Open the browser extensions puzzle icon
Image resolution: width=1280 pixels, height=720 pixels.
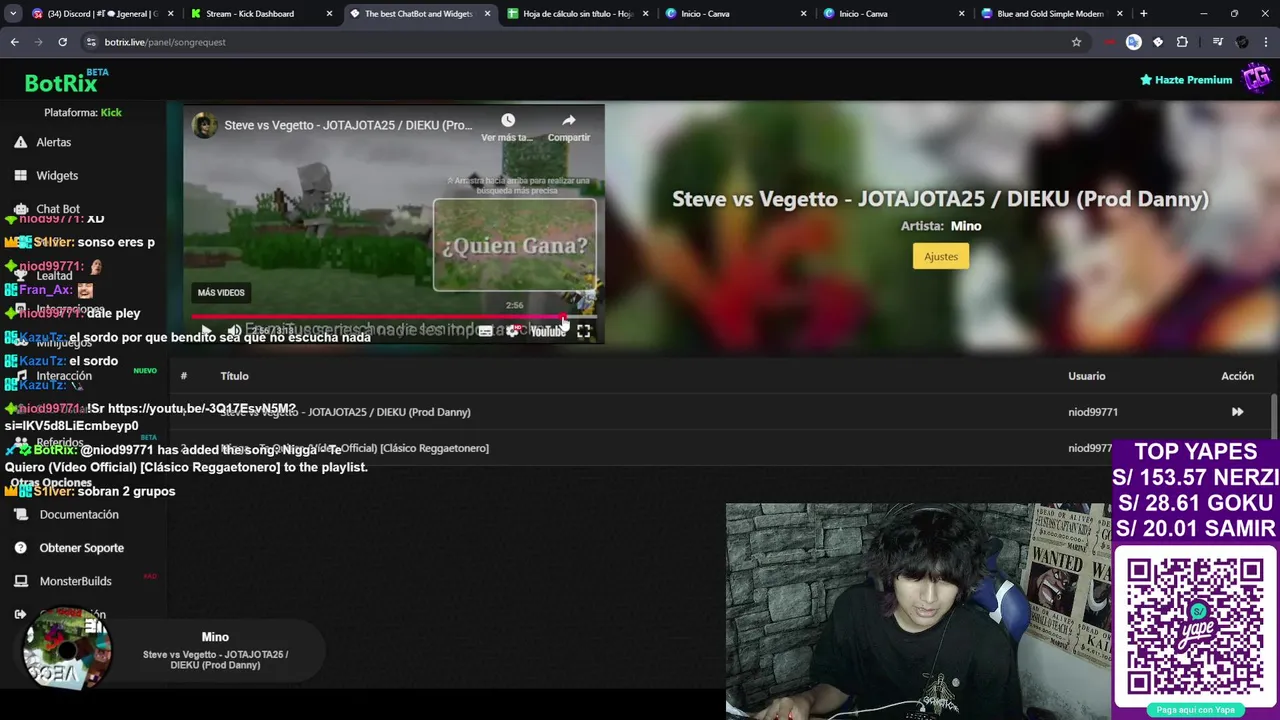tap(1182, 42)
